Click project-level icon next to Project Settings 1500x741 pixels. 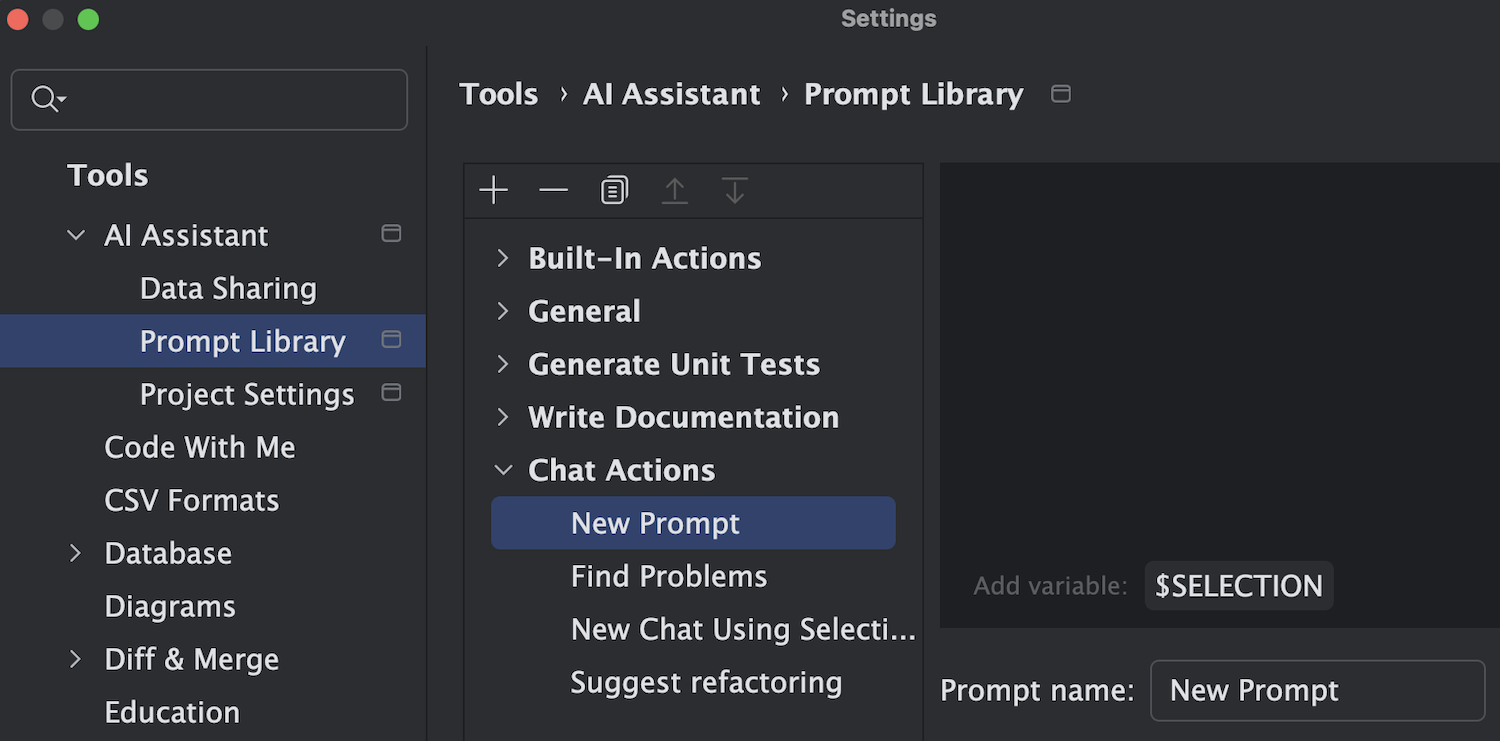pyautogui.click(x=392, y=393)
